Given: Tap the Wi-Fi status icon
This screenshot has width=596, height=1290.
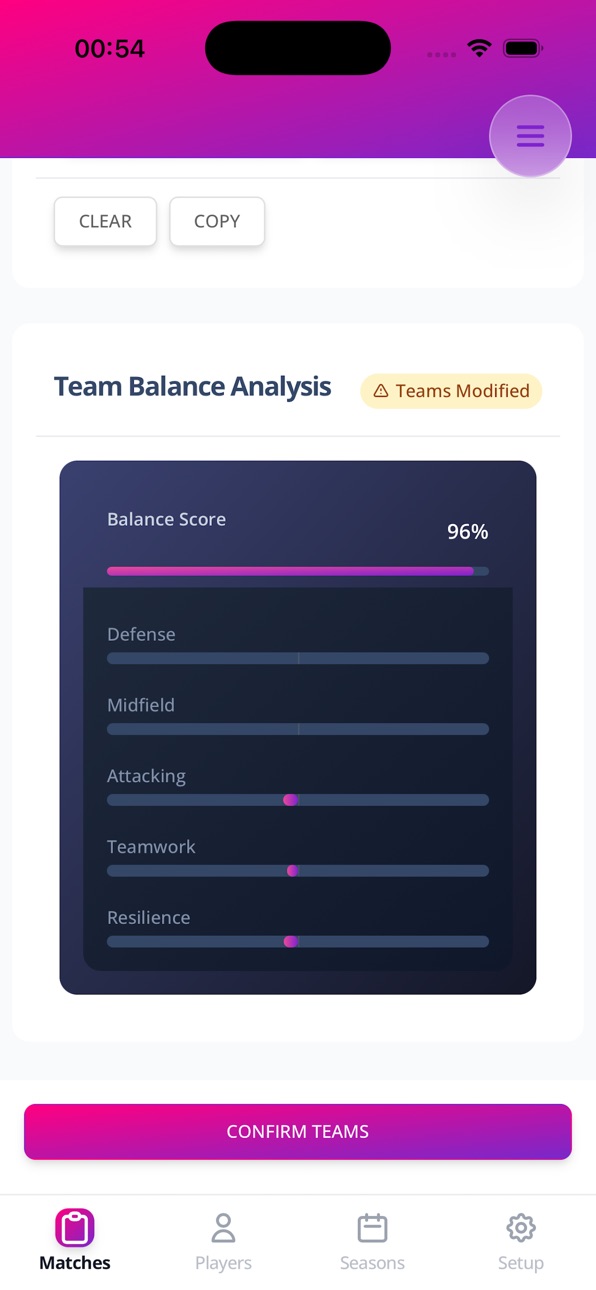Looking at the screenshot, I should (x=480, y=48).
